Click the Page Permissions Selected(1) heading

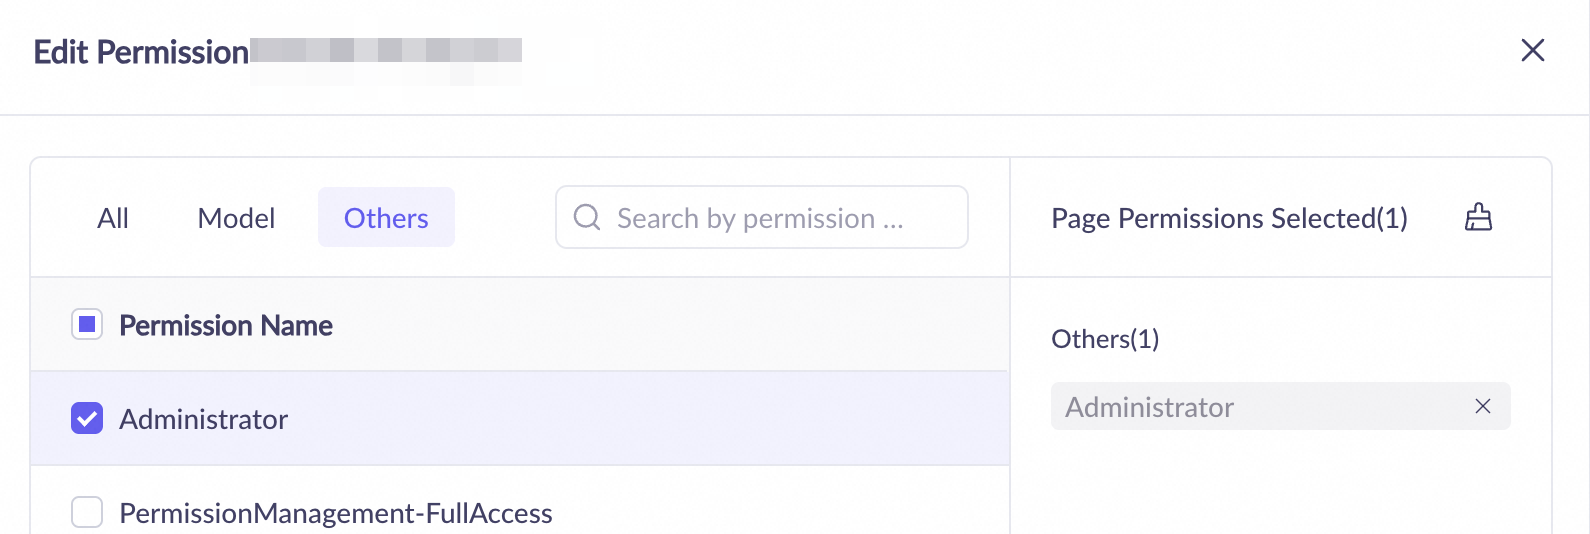[x=1229, y=218]
